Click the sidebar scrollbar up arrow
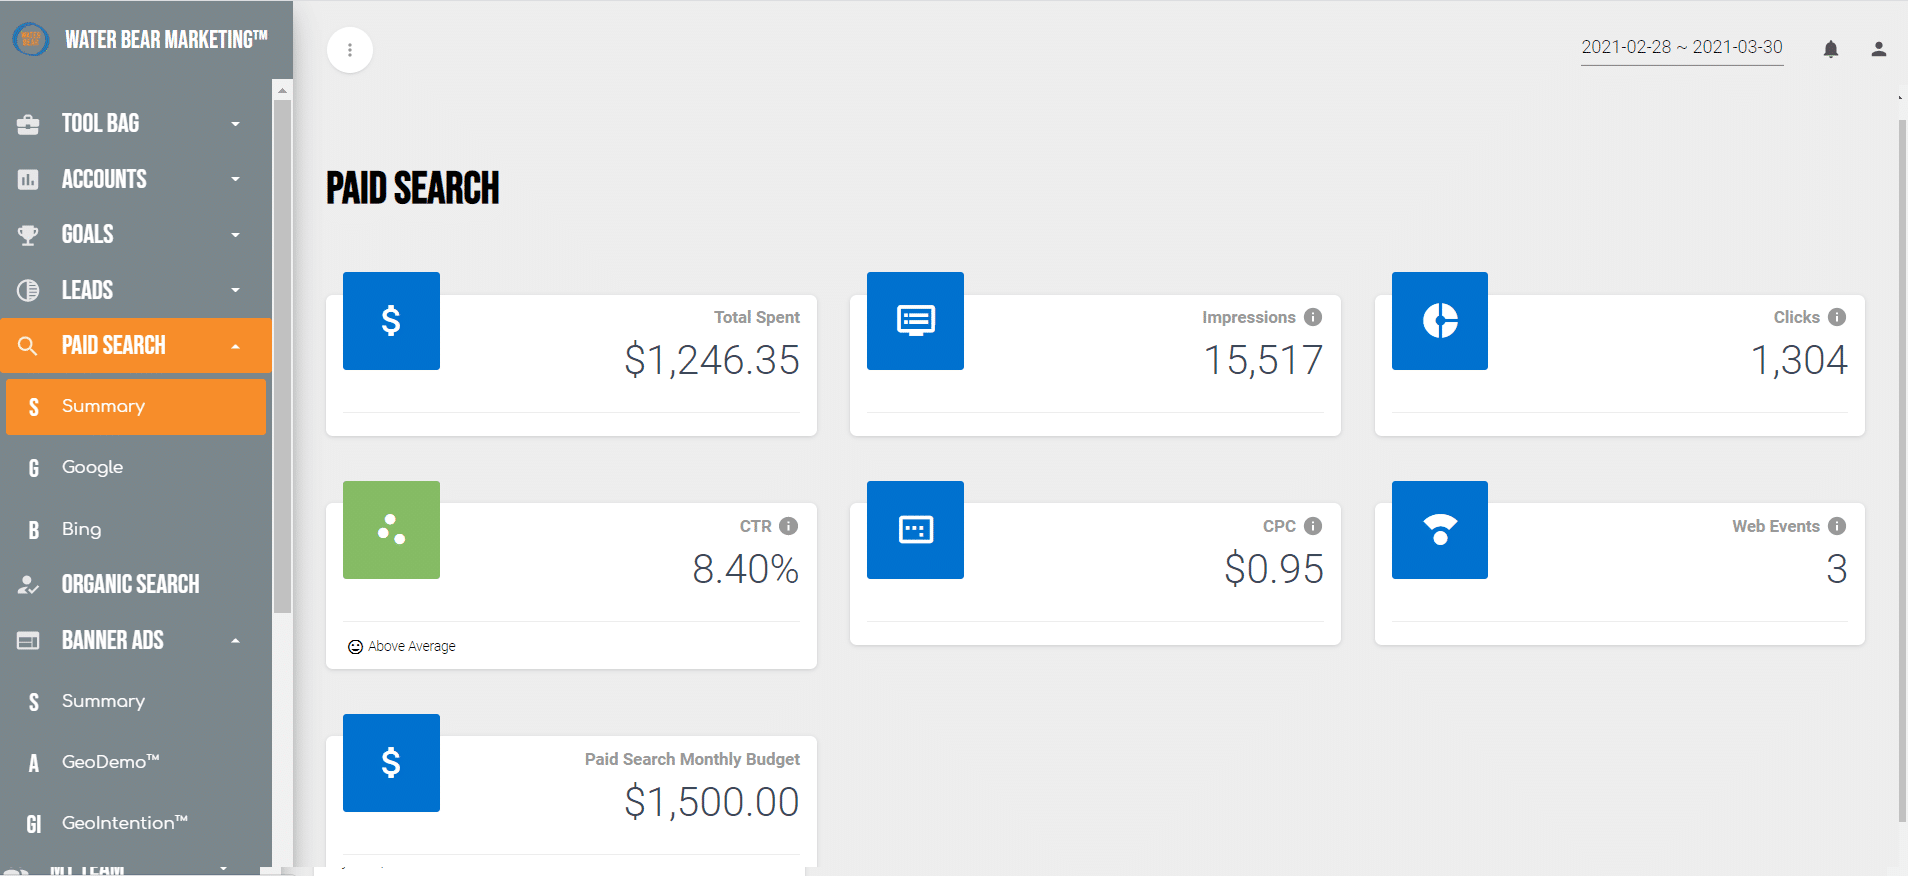This screenshot has width=1908, height=876. coord(282,90)
